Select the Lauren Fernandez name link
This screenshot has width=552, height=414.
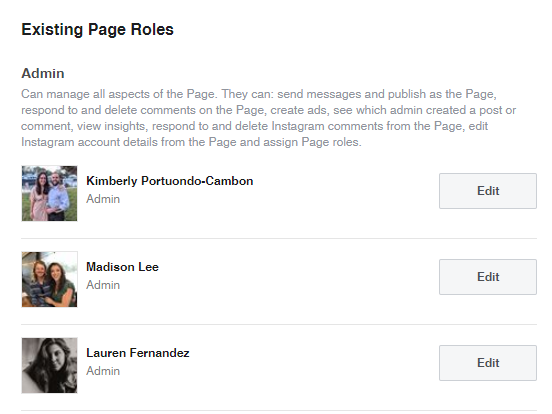[x=138, y=353]
